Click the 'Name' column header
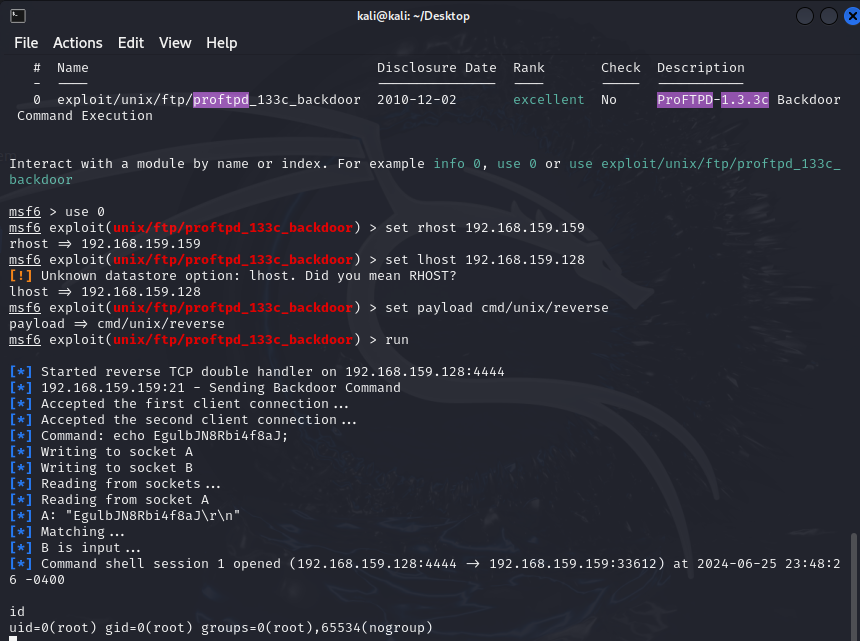The width and height of the screenshot is (860, 641). pos(72,67)
